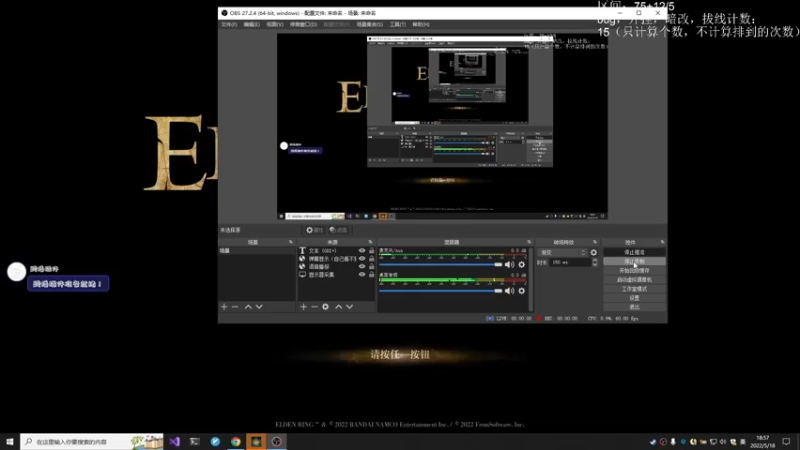Click the 停止录制 stop recording button
Viewport: 800px width, 450px height.
634,261
